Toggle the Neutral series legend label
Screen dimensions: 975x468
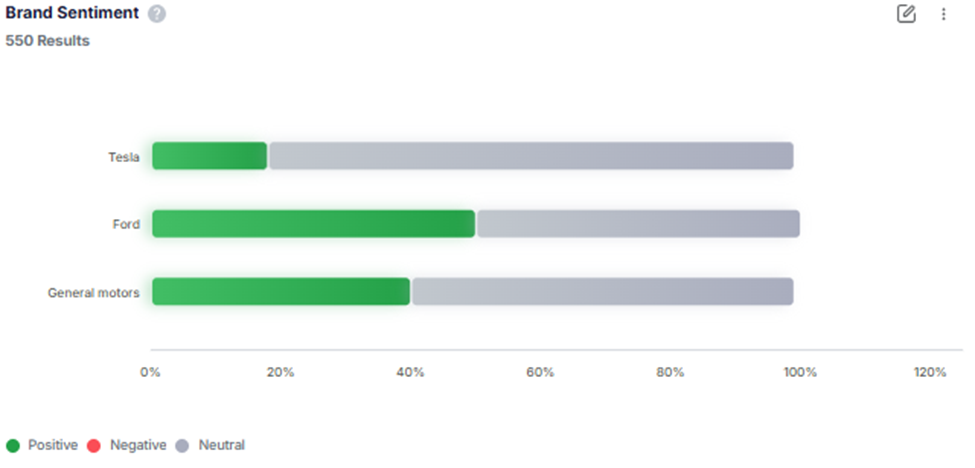(x=221, y=445)
